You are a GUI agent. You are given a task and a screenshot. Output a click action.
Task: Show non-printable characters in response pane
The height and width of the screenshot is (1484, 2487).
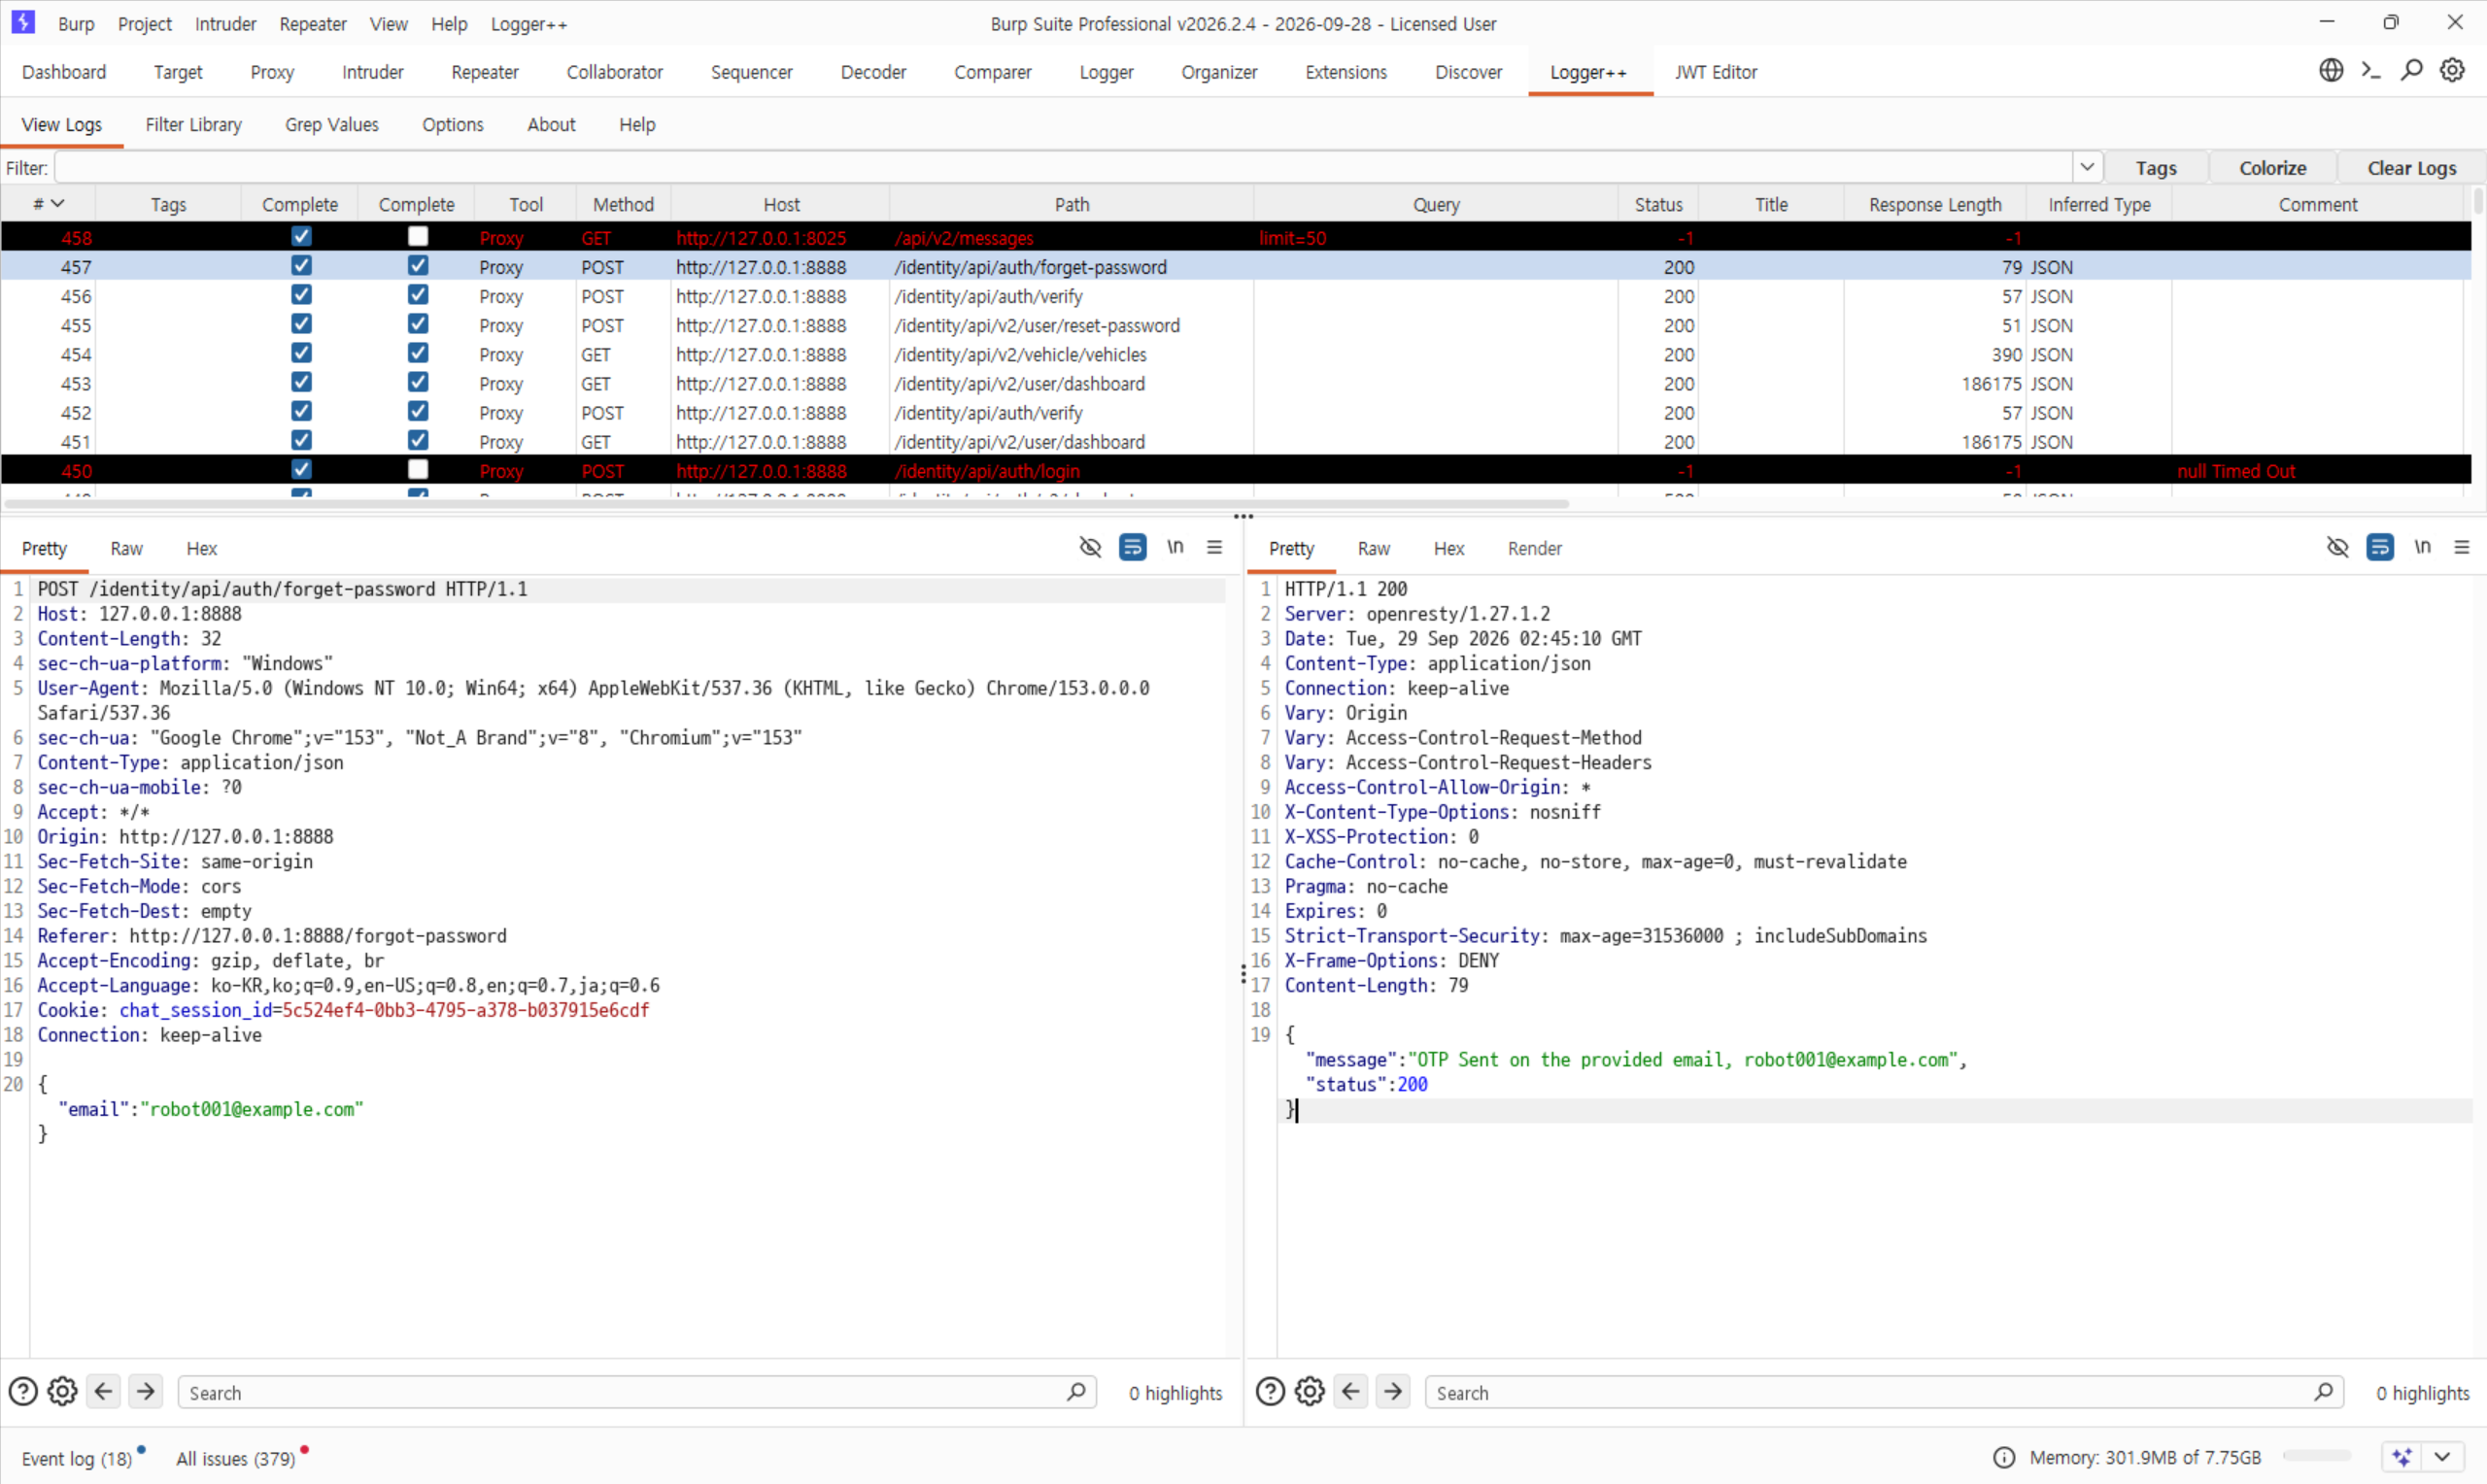[x=2422, y=547]
